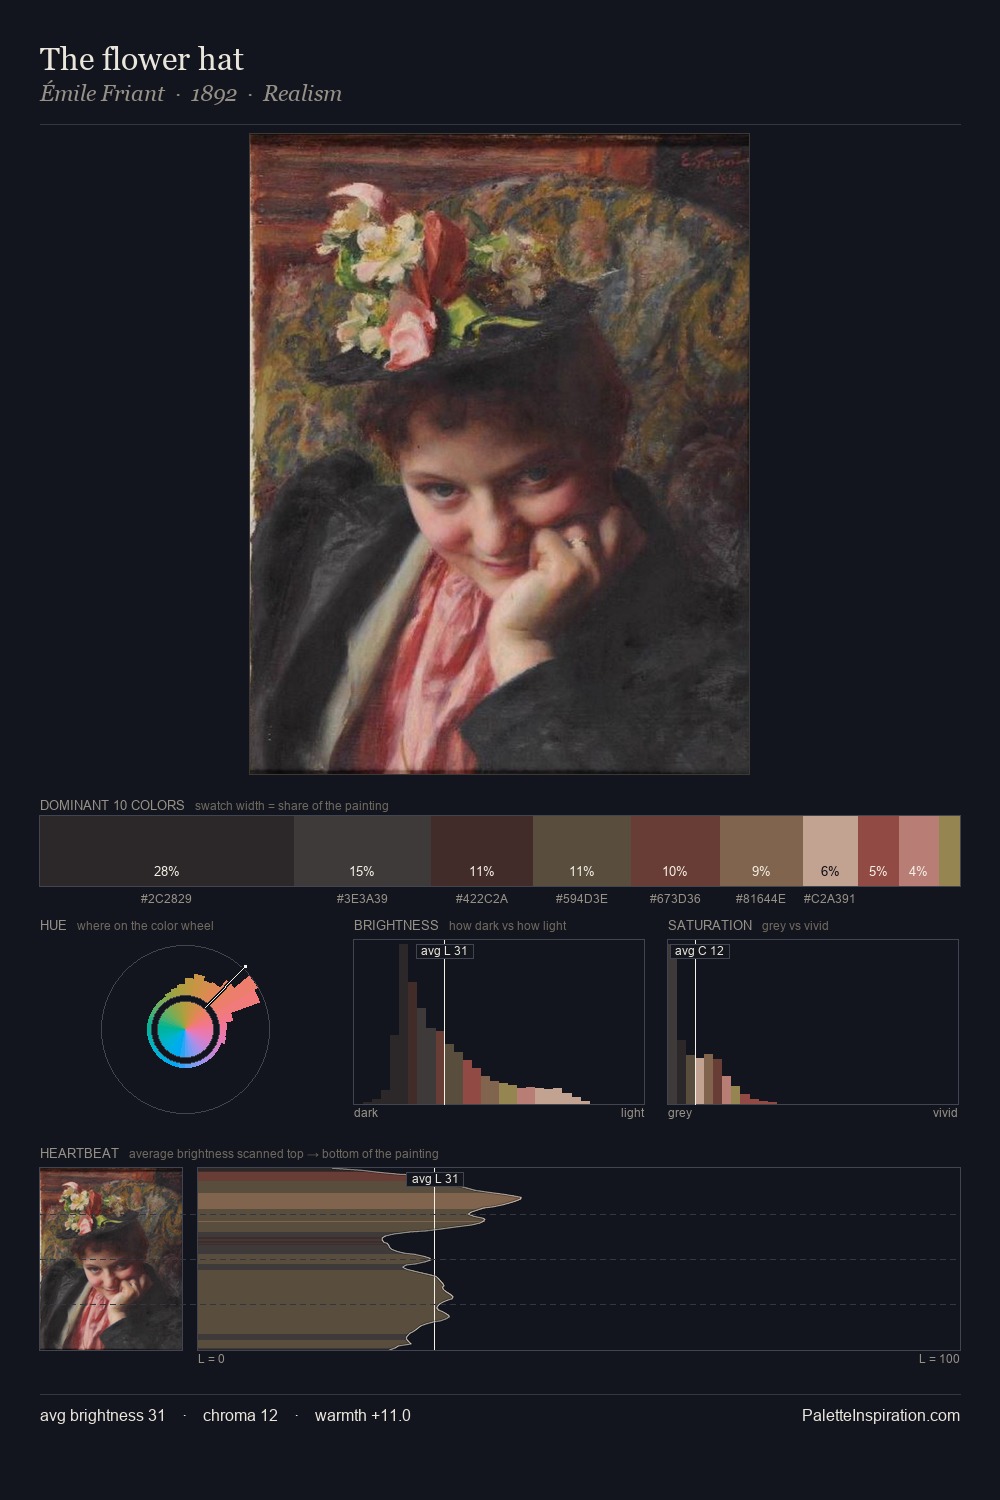Click the 'grey' axis label

click(680, 1113)
